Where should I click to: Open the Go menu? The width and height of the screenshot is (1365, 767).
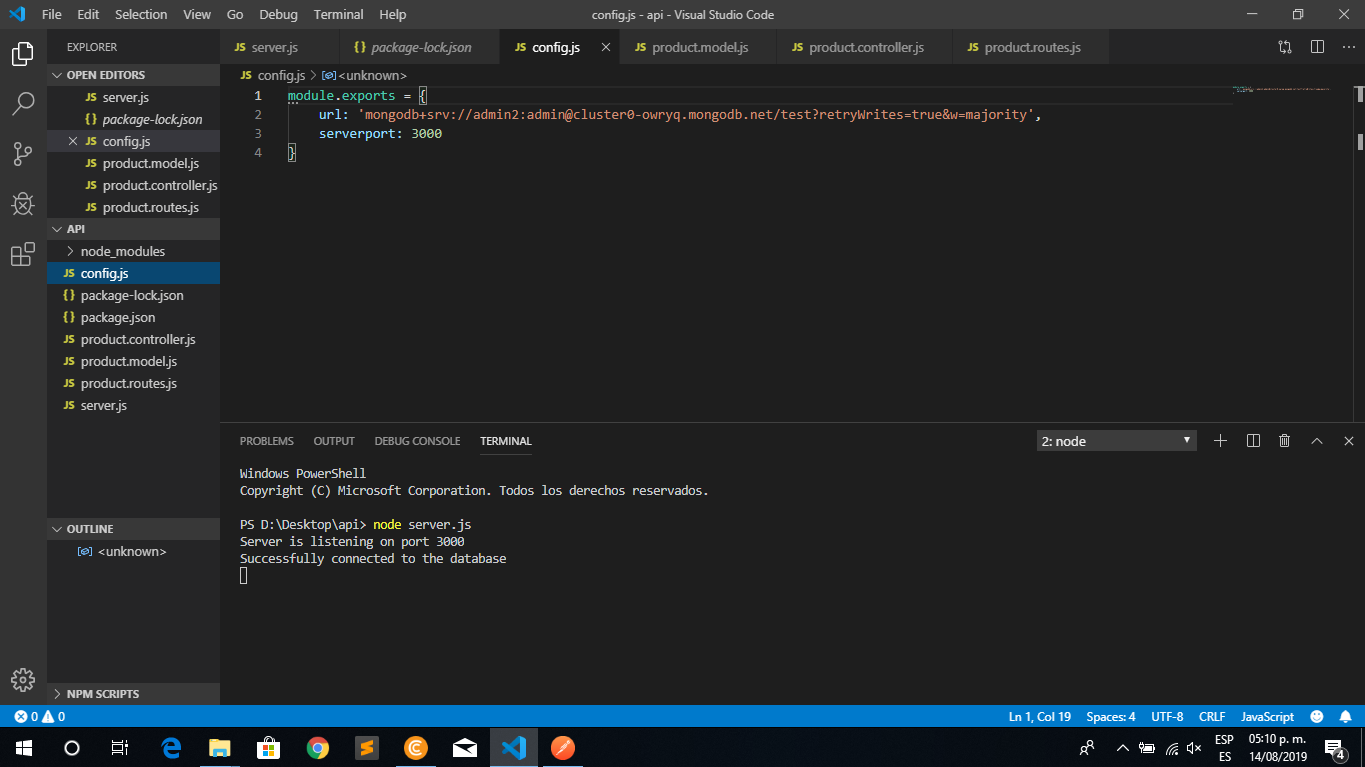click(235, 15)
